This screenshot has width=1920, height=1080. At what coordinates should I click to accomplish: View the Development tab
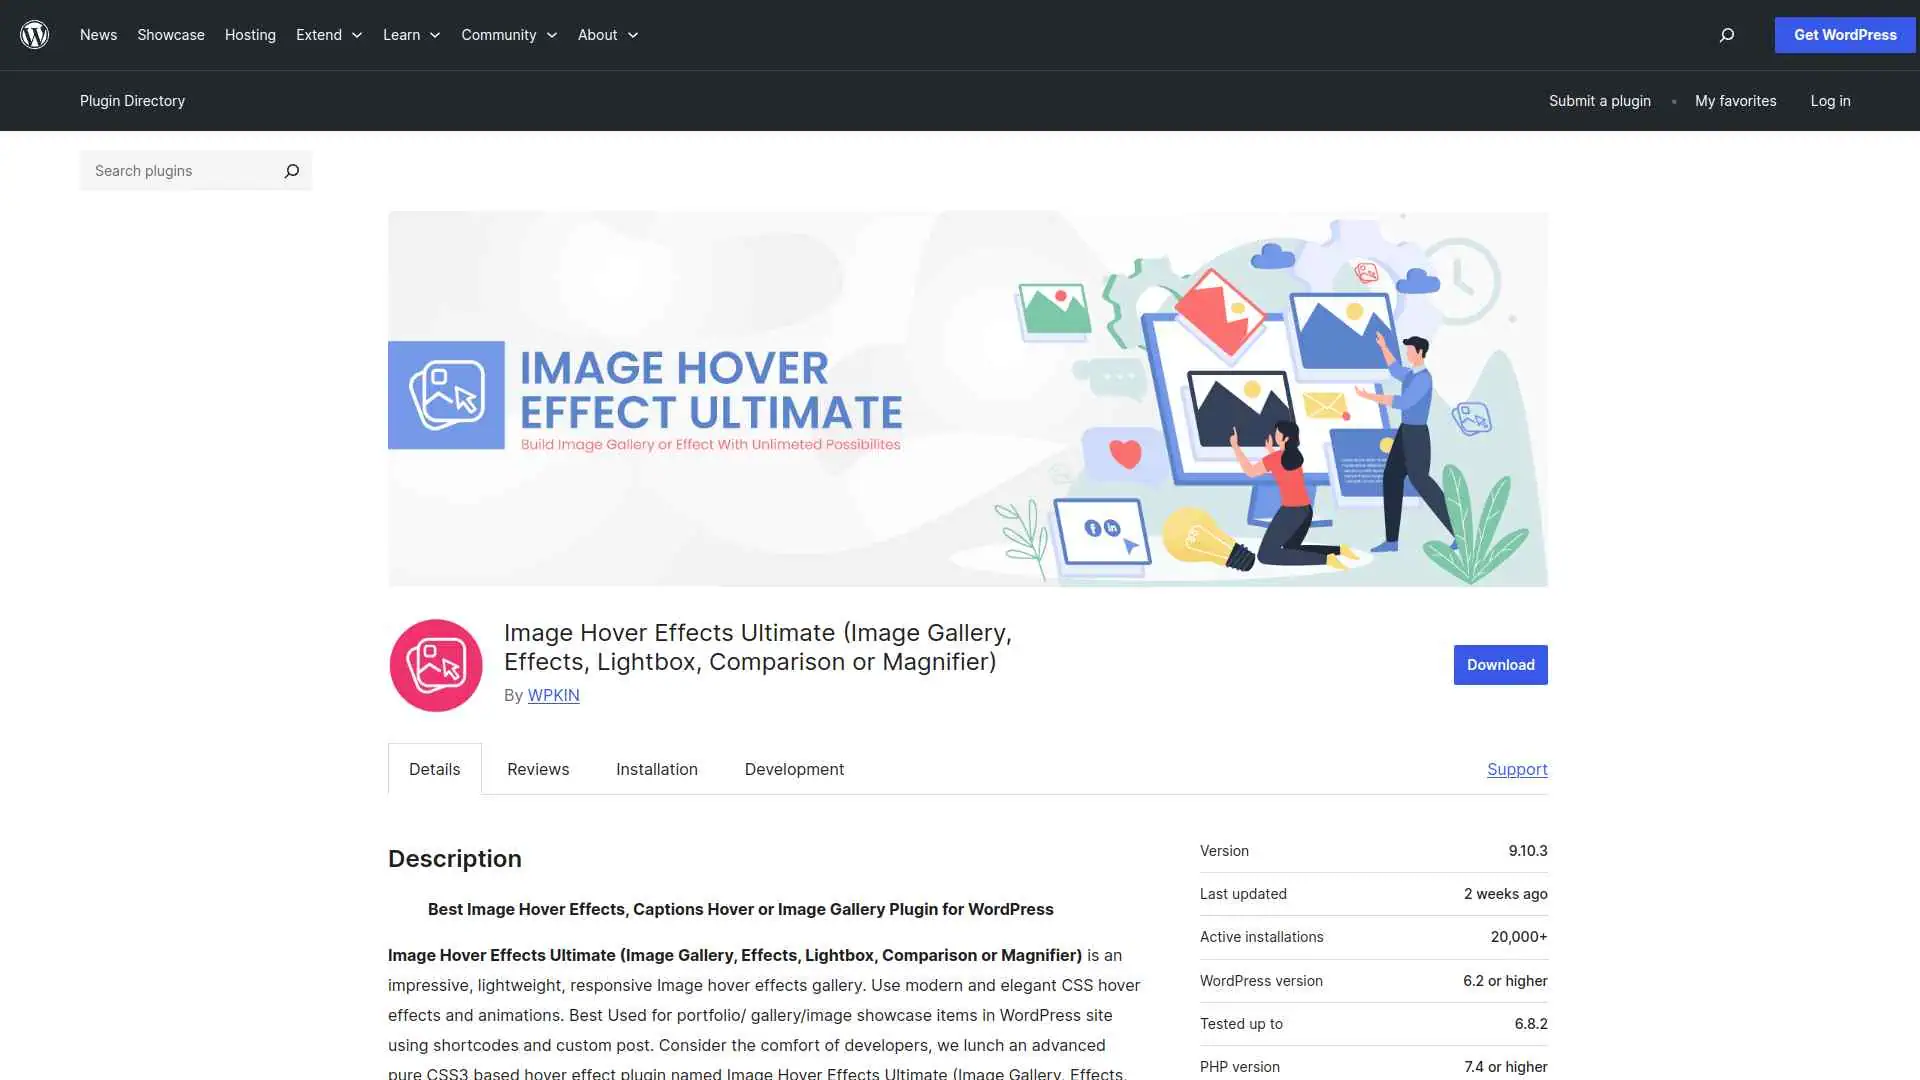click(793, 769)
